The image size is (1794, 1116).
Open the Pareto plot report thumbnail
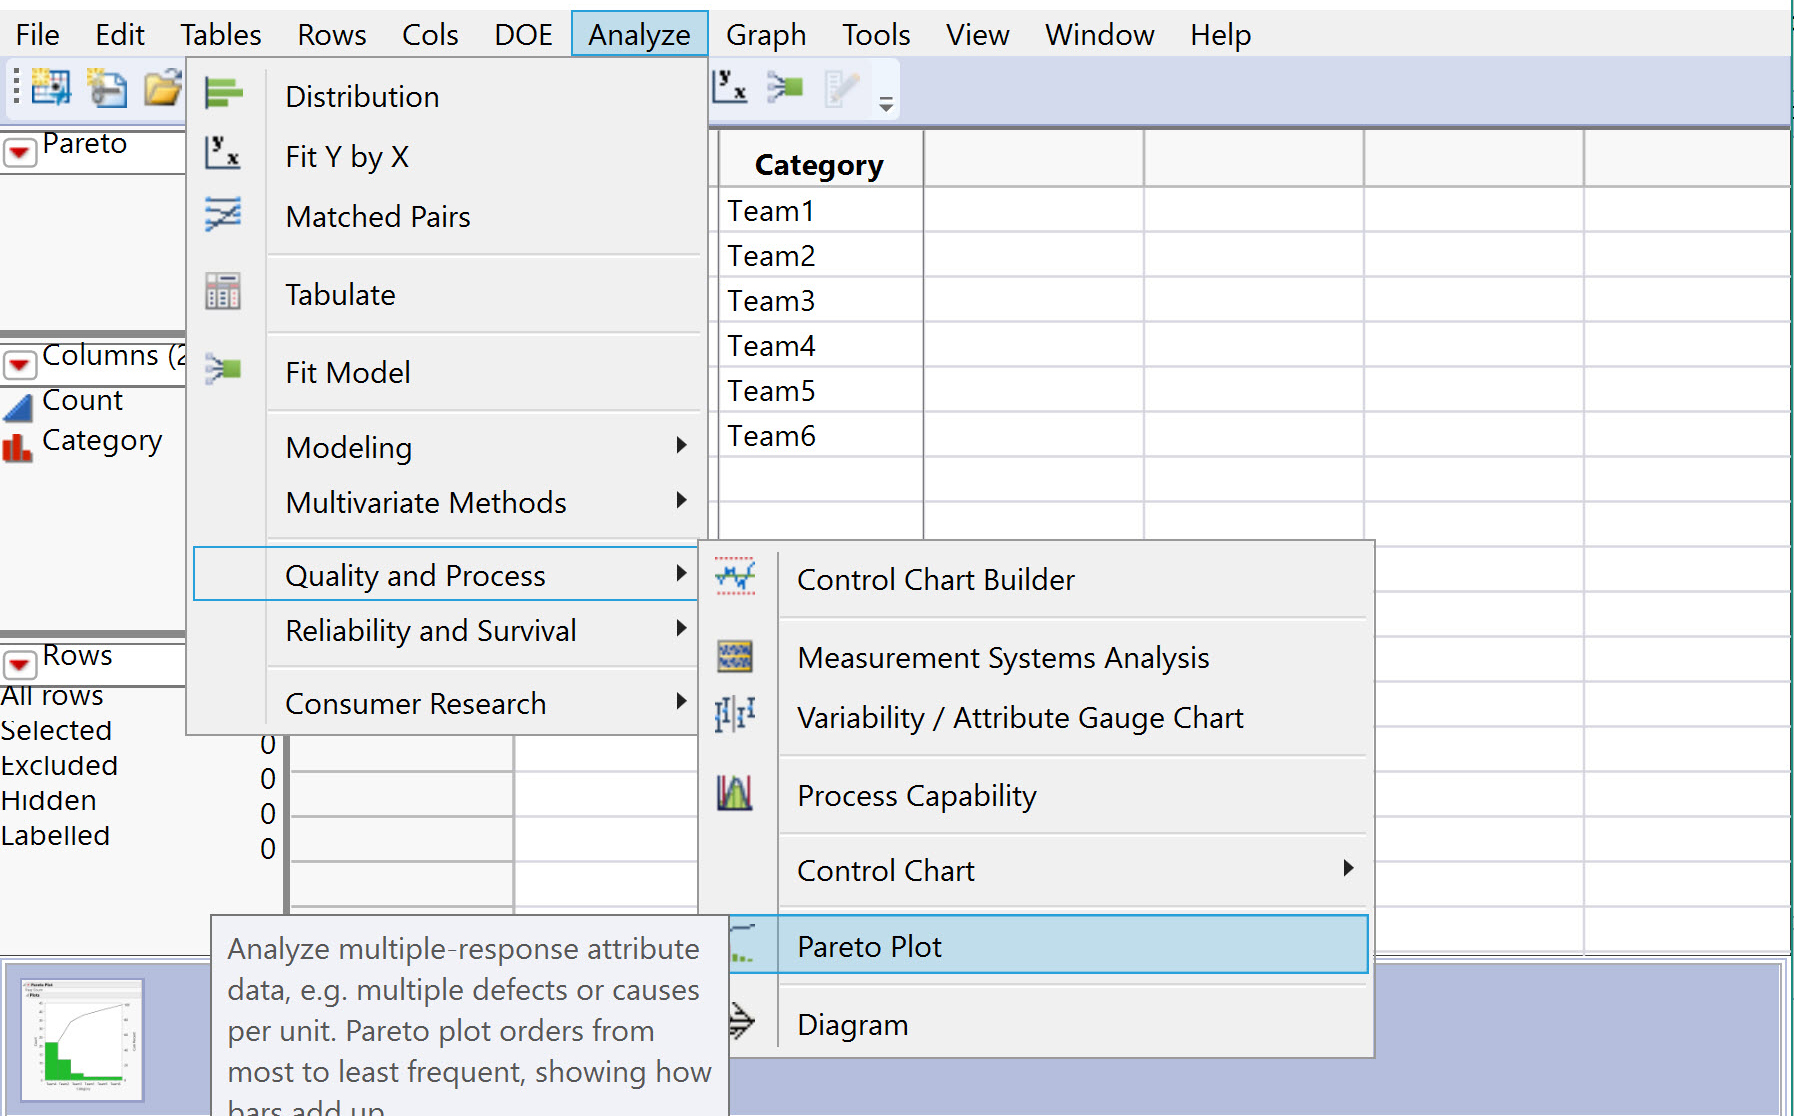click(82, 1039)
